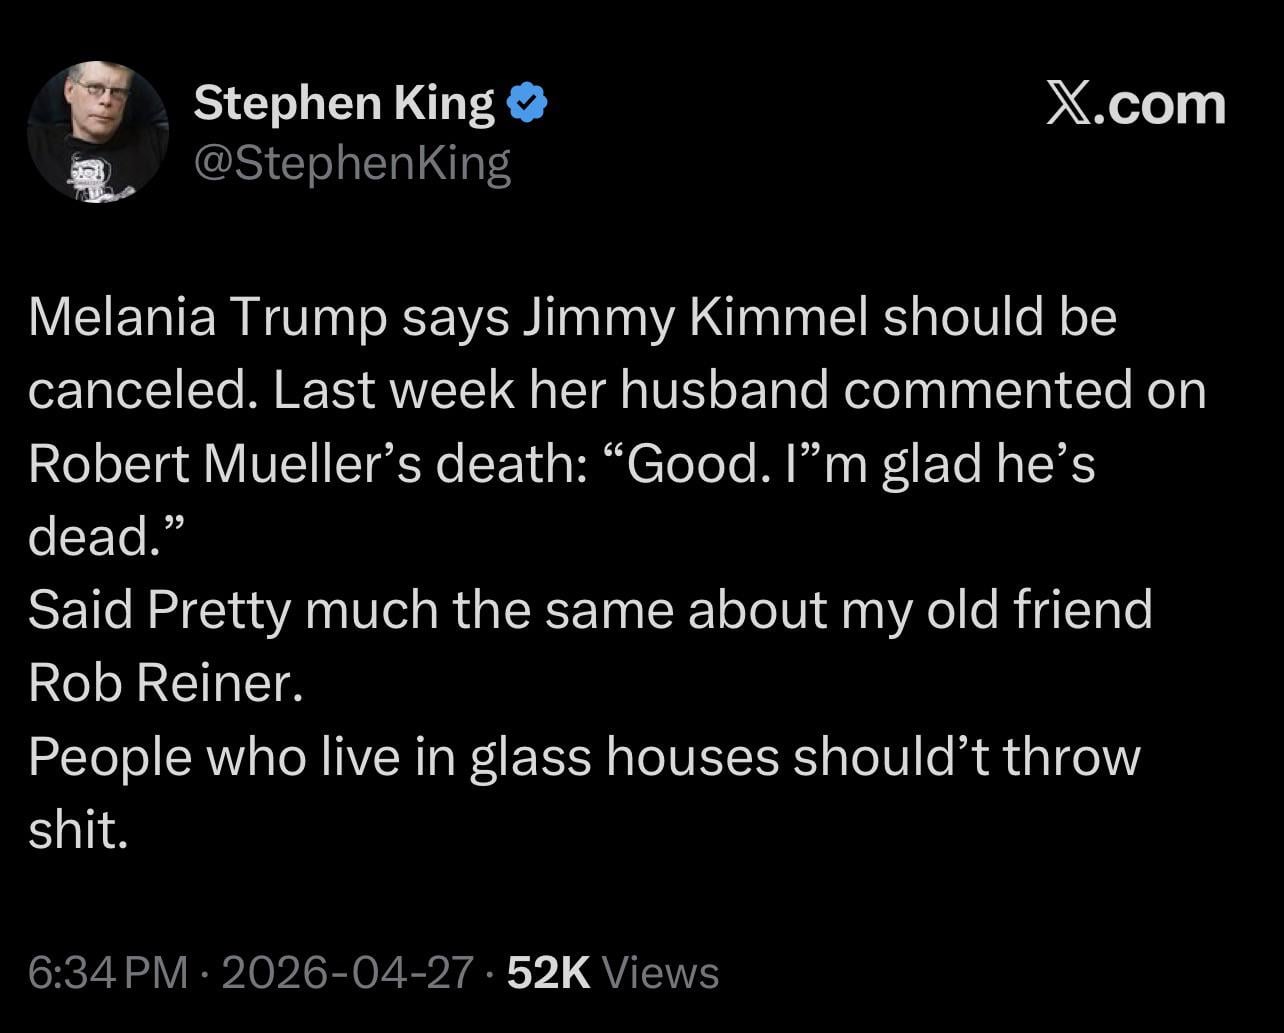This screenshot has width=1284, height=1033.
Task: Click the name Rob Reiner
Action: (x=164, y=684)
